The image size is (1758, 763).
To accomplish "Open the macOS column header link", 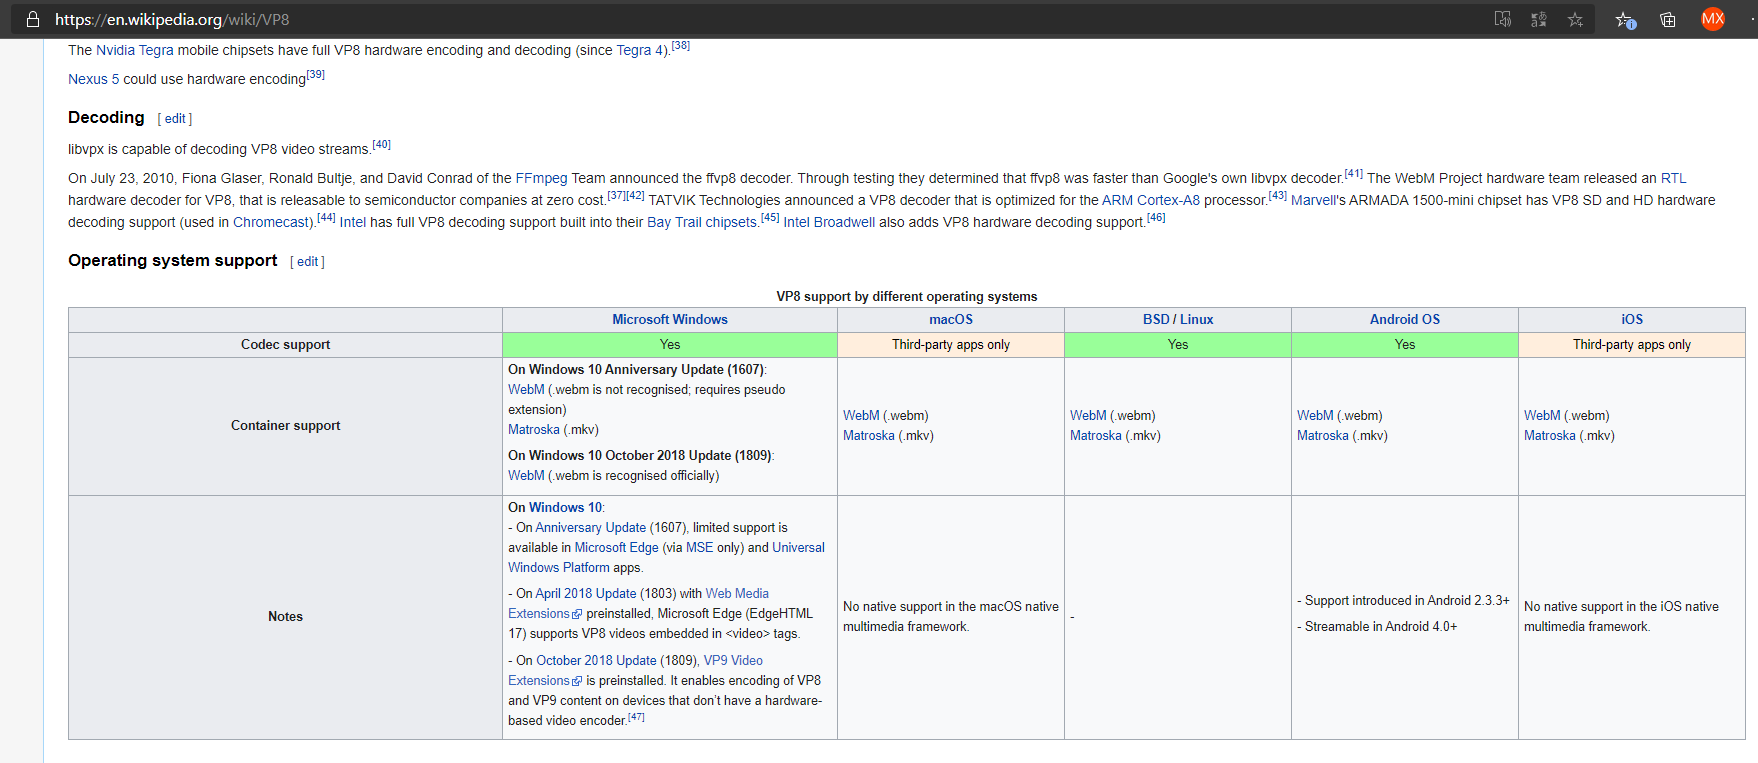I will (951, 320).
